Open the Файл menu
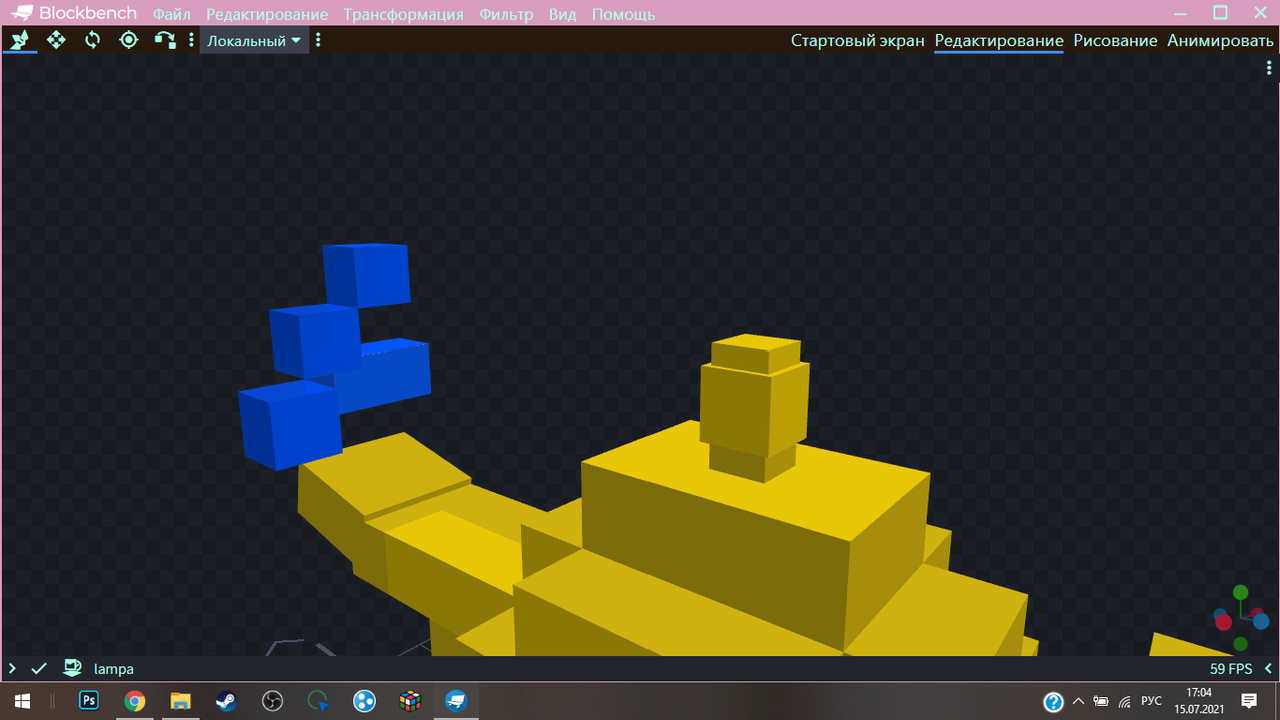1280x720 pixels. coord(172,14)
